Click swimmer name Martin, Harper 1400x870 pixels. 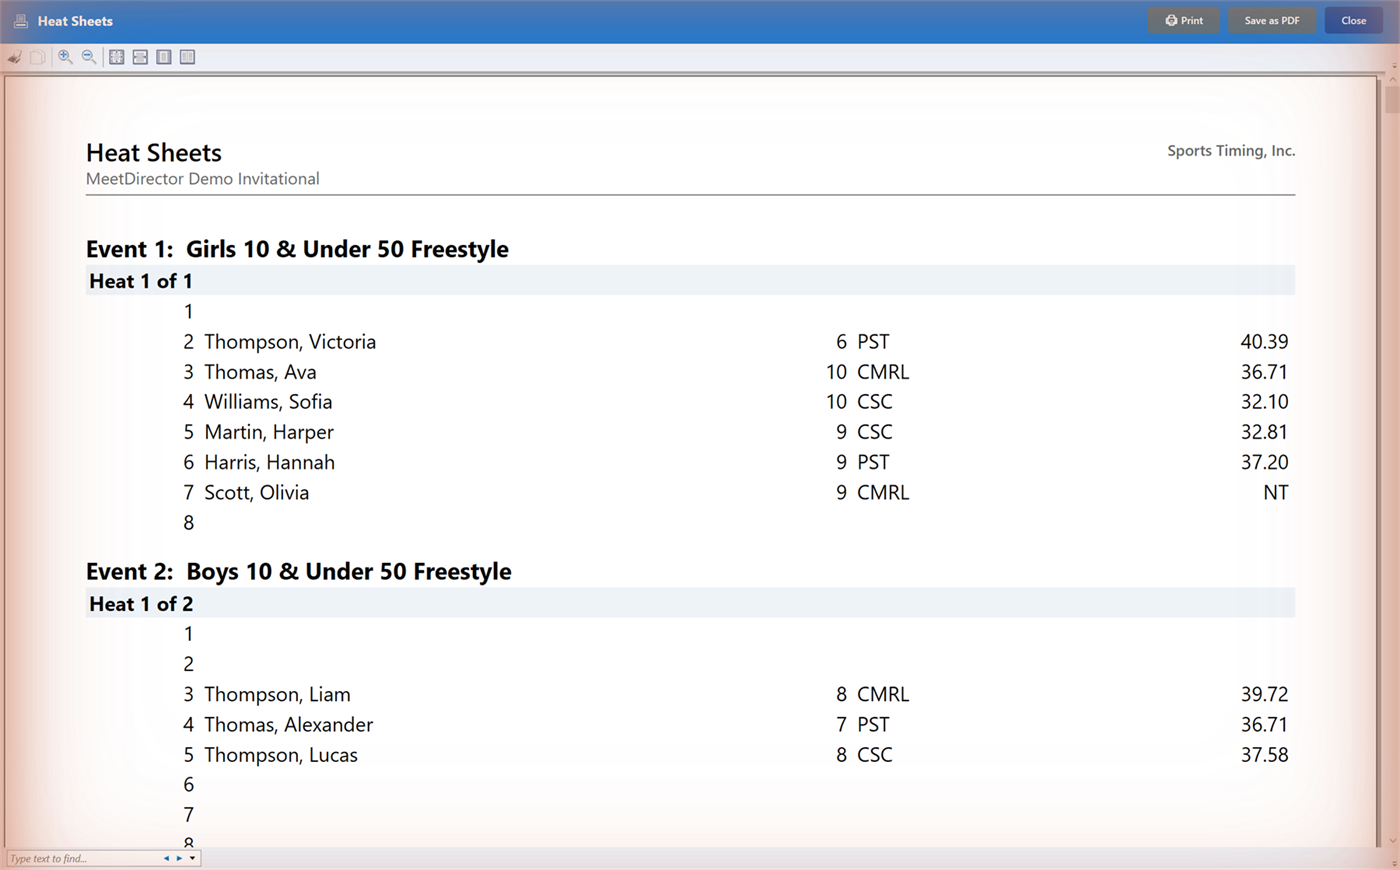[x=269, y=432]
